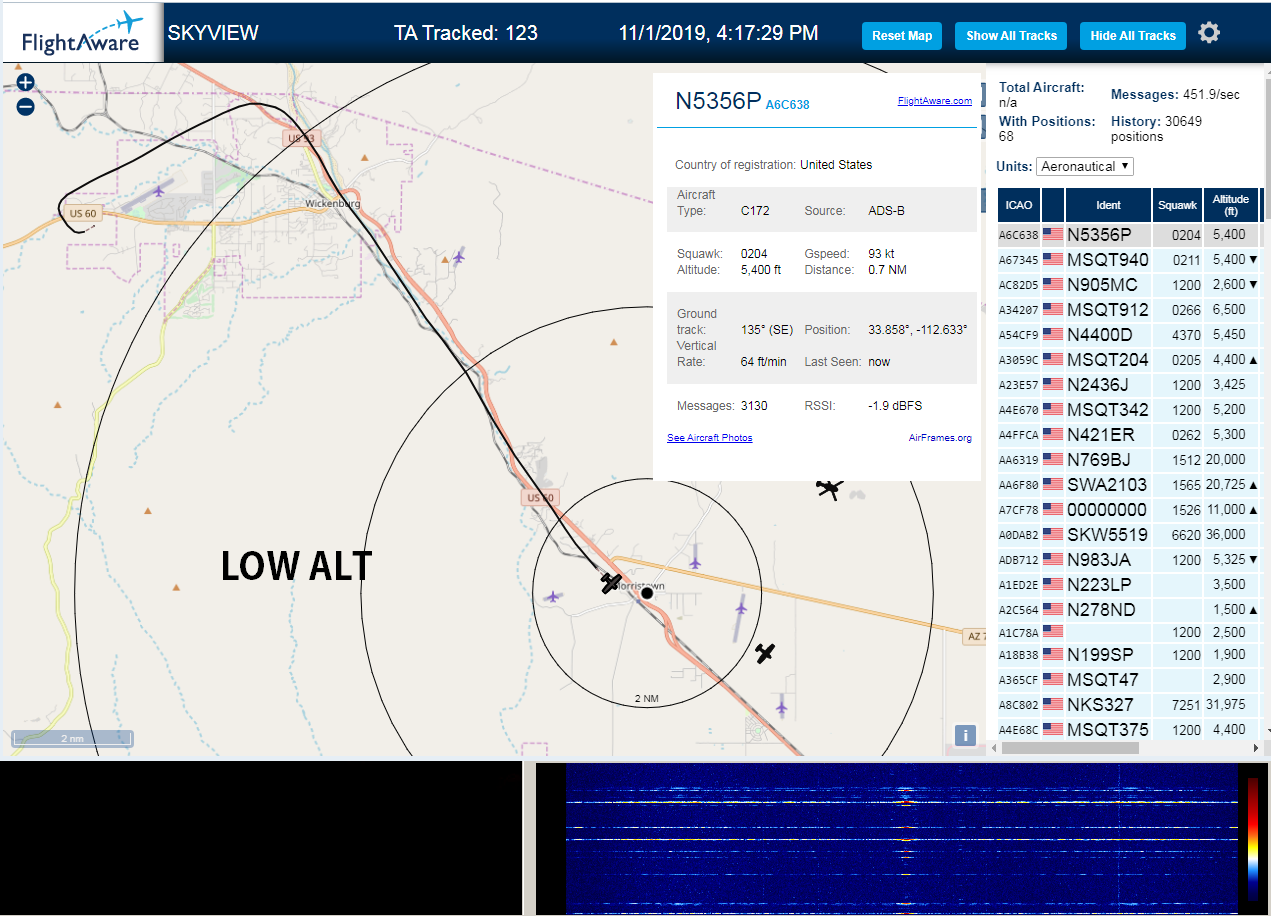Image resolution: width=1271 pixels, height=917 pixels.
Task: Click Show All Tracks button
Action: (x=1011, y=36)
